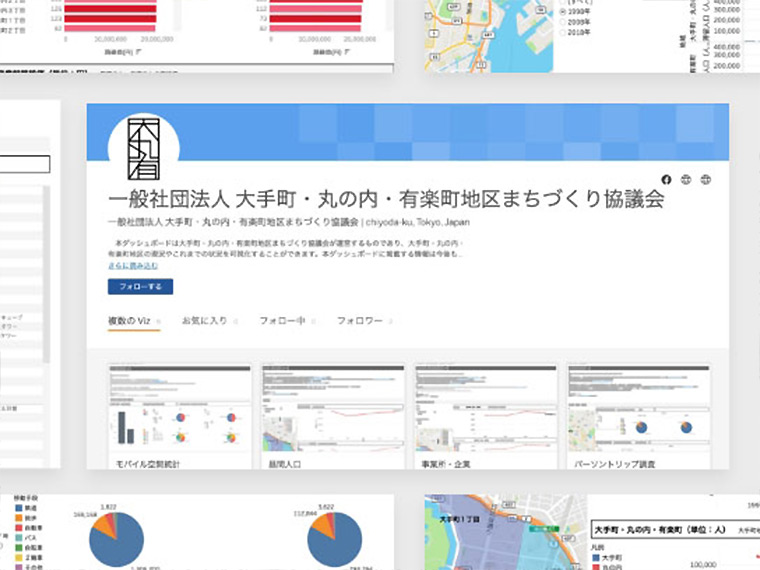Click the chiyoda-ku, Tokyo, Japan location text
760x570 pixels.
point(417,222)
